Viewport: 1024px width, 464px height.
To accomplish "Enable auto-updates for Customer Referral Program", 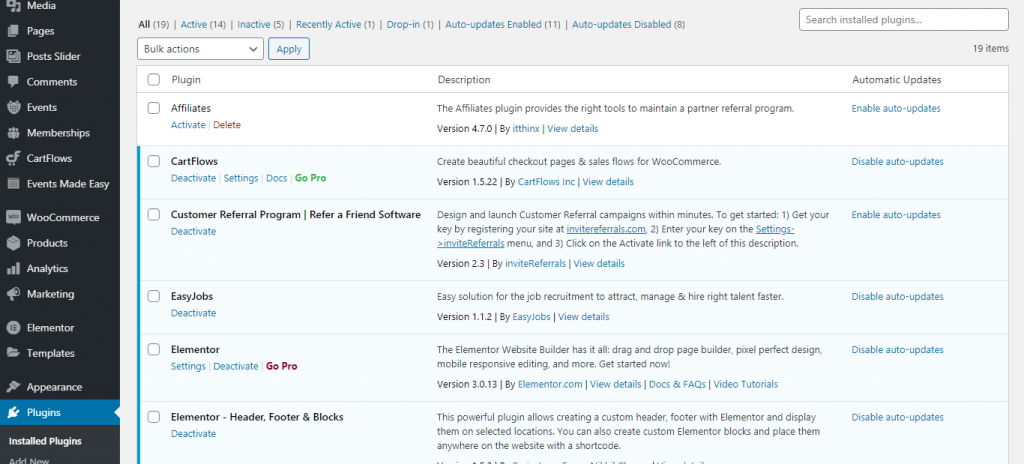I will (x=896, y=214).
